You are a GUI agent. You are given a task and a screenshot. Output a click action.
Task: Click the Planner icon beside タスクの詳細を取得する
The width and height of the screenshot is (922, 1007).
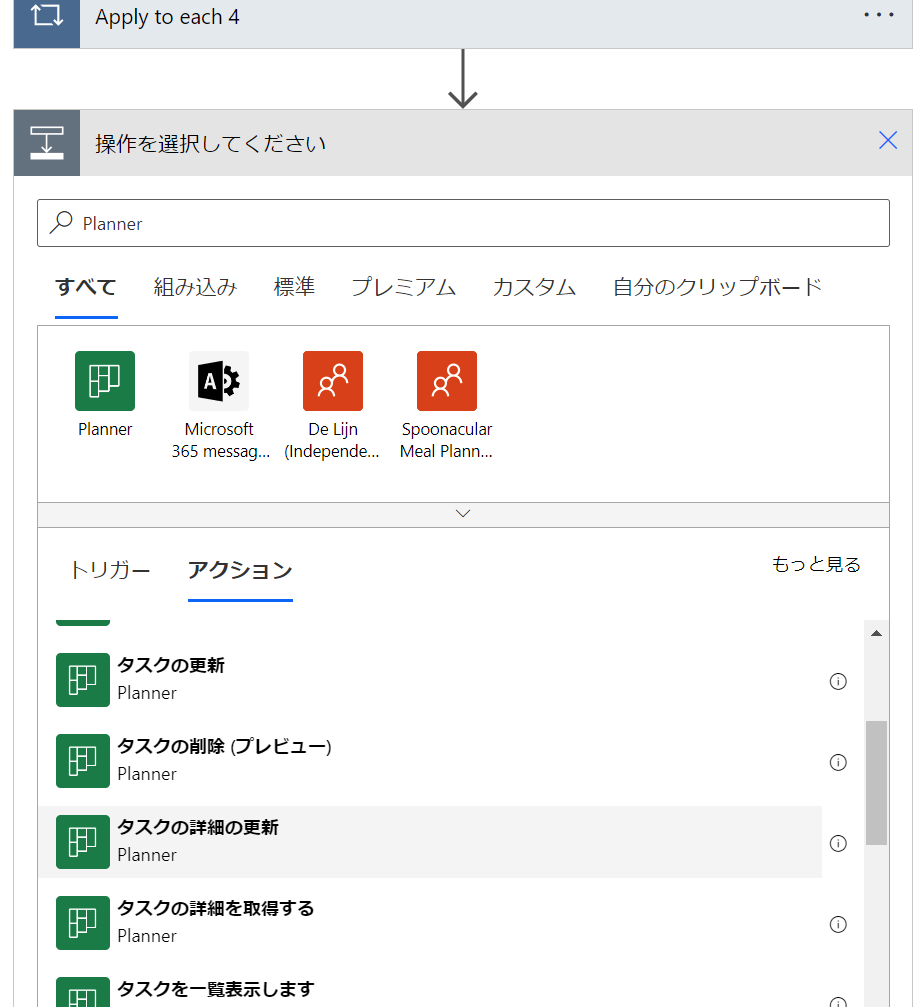pyautogui.click(x=83, y=923)
